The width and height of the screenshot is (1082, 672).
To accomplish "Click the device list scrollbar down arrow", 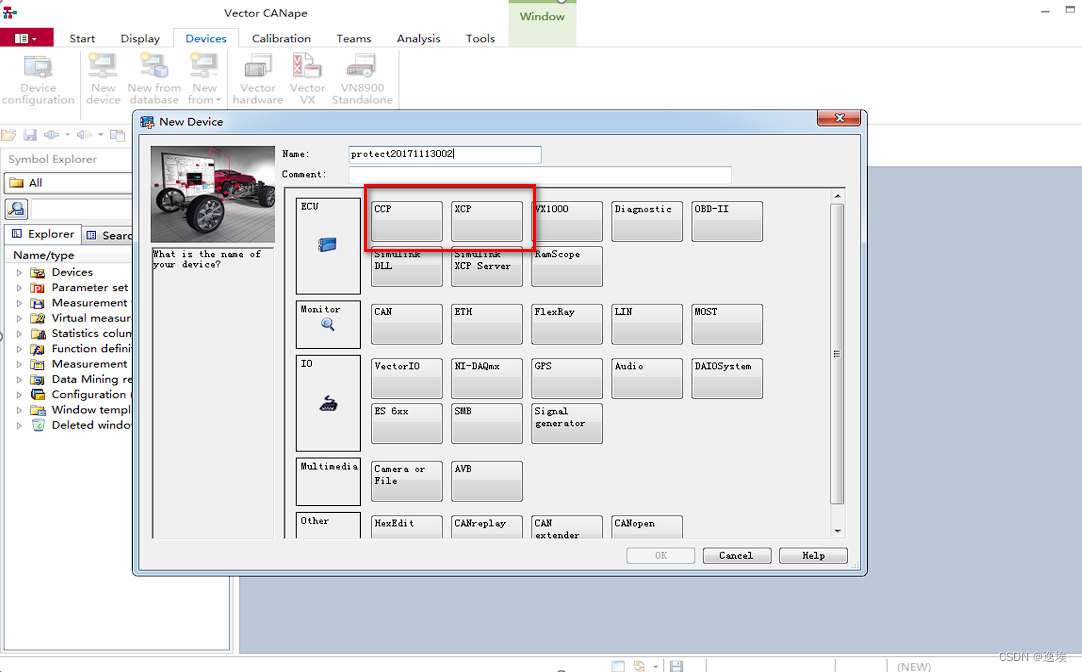I will (837, 531).
